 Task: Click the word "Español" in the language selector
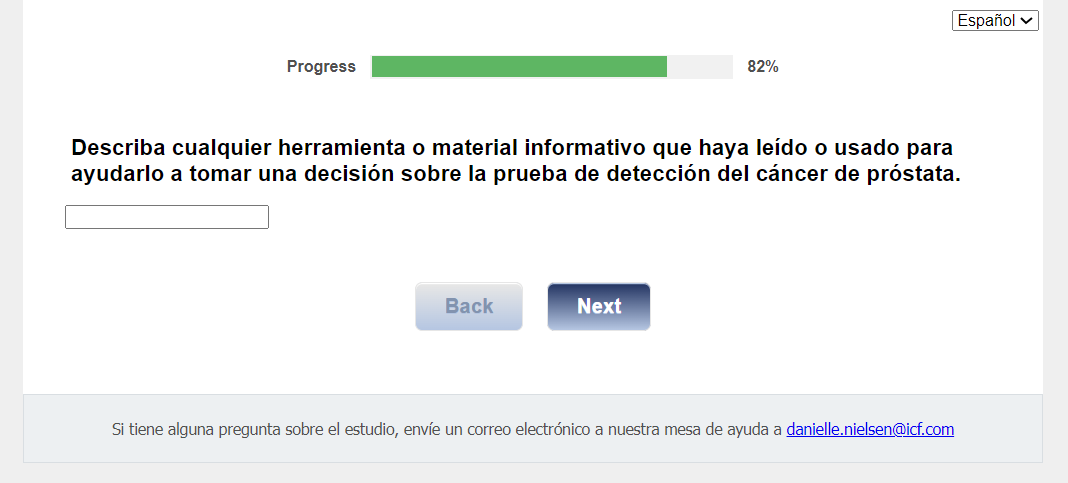[986, 21]
